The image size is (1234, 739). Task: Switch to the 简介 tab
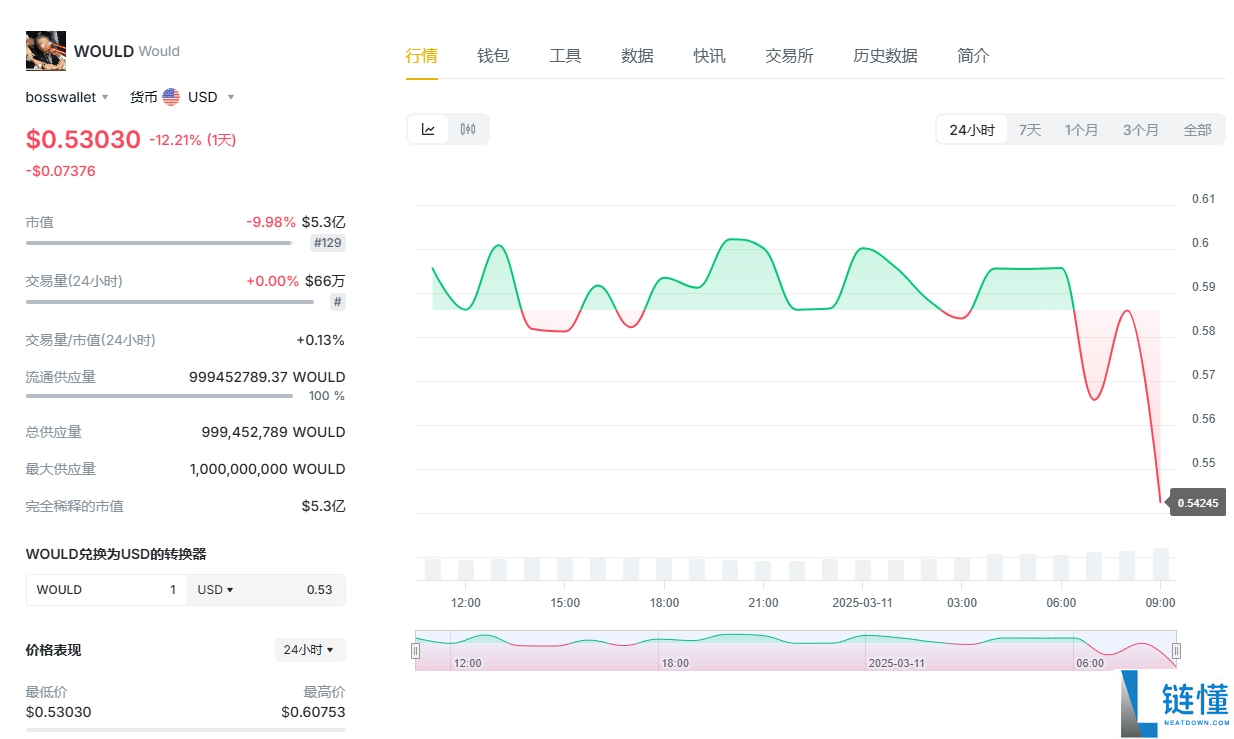[973, 56]
